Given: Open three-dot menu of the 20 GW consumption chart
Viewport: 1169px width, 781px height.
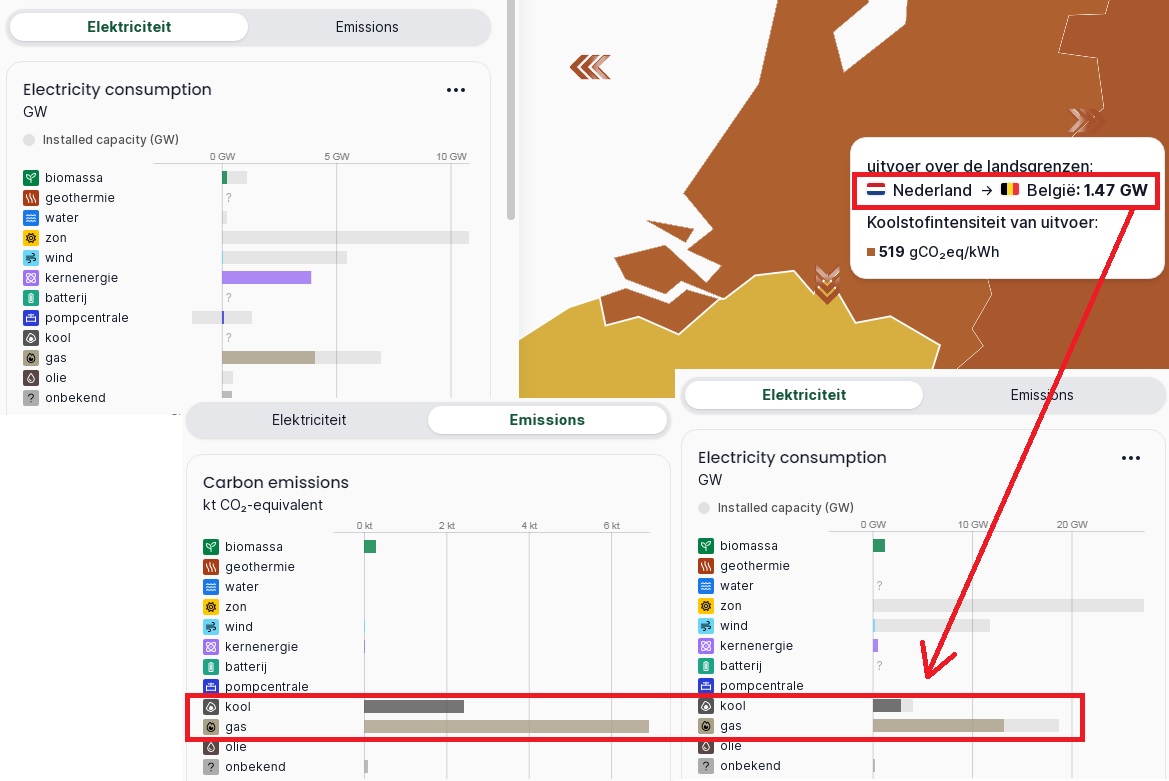Looking at the screenshot, I should pos(1131,458).
